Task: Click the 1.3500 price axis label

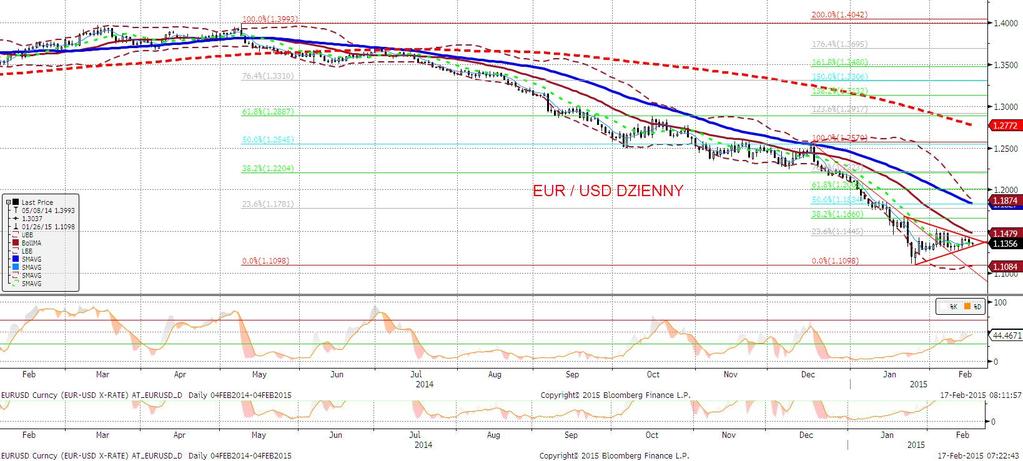Action: pyautogui.click(x=1004, y=65)
